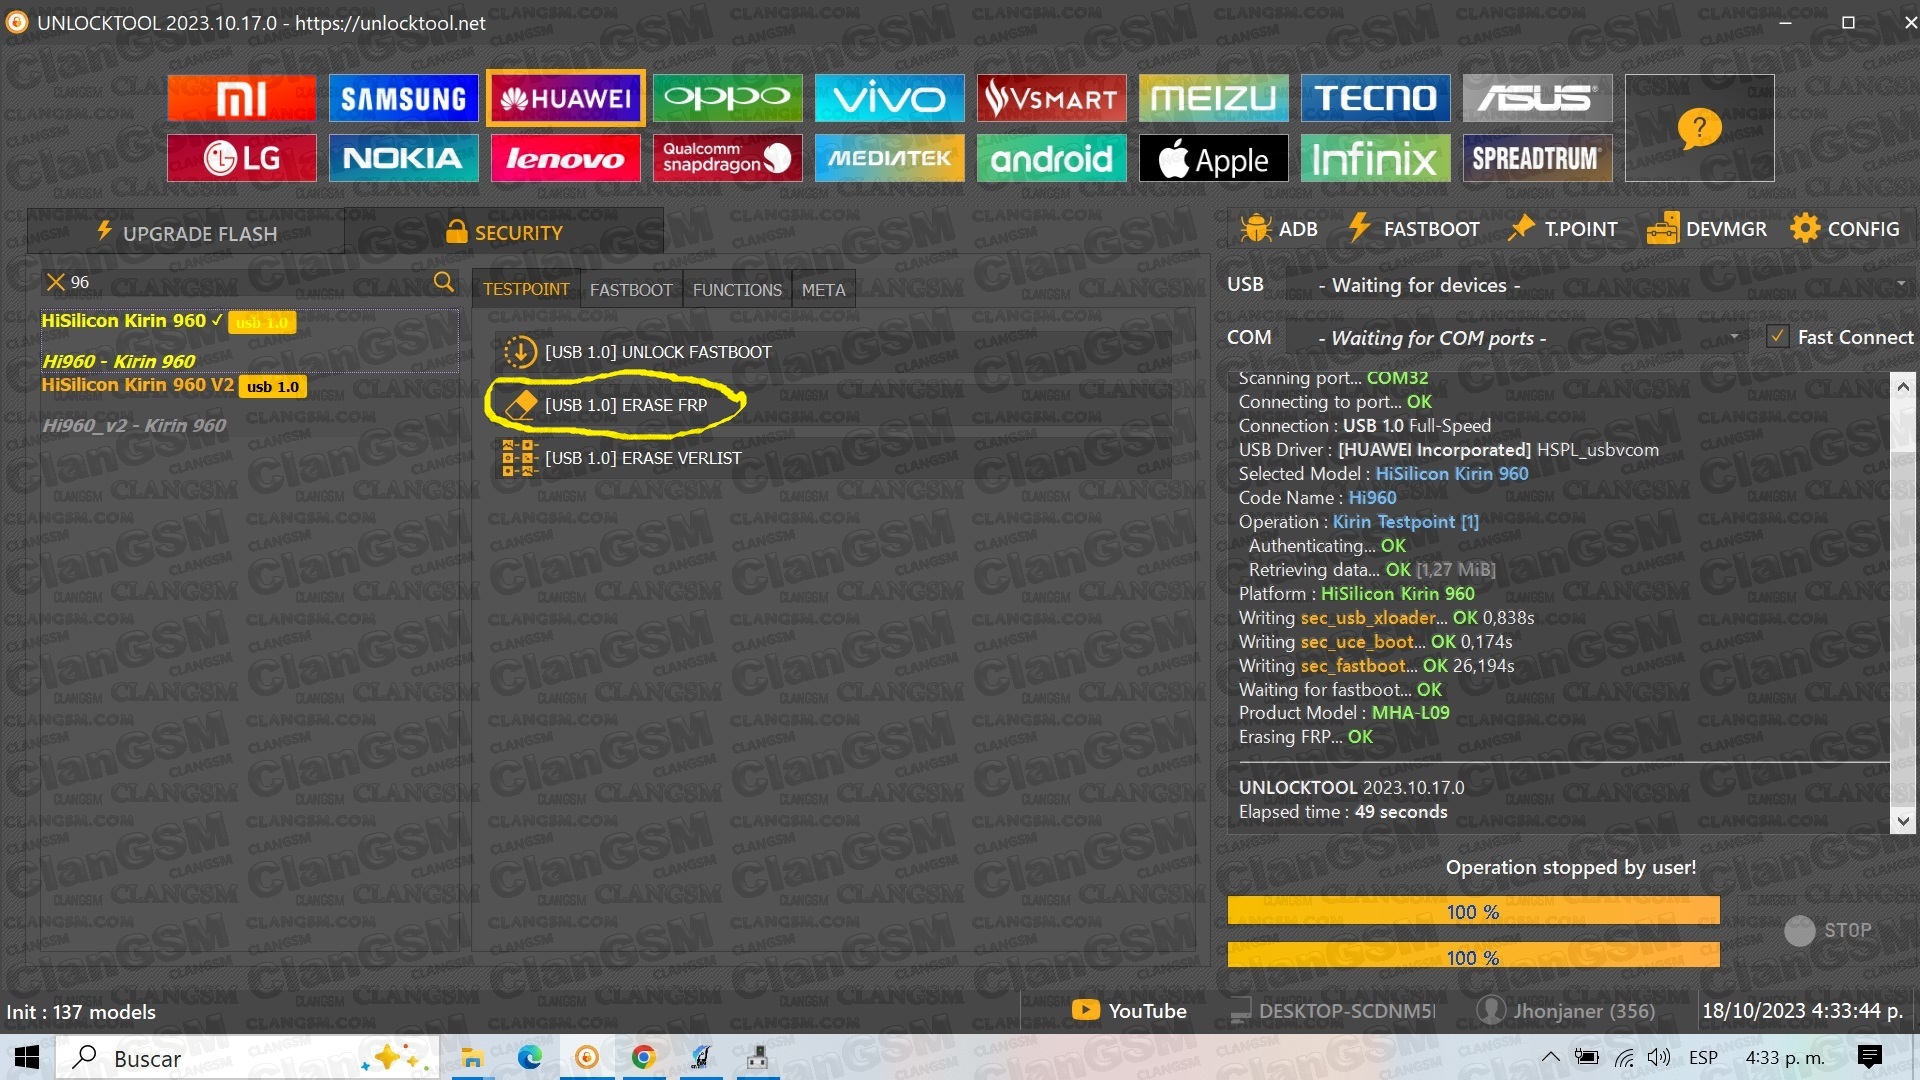Open CONFIG gear settings
The height and width of the screenshot is (1080, 1920).
[1845, 229]
